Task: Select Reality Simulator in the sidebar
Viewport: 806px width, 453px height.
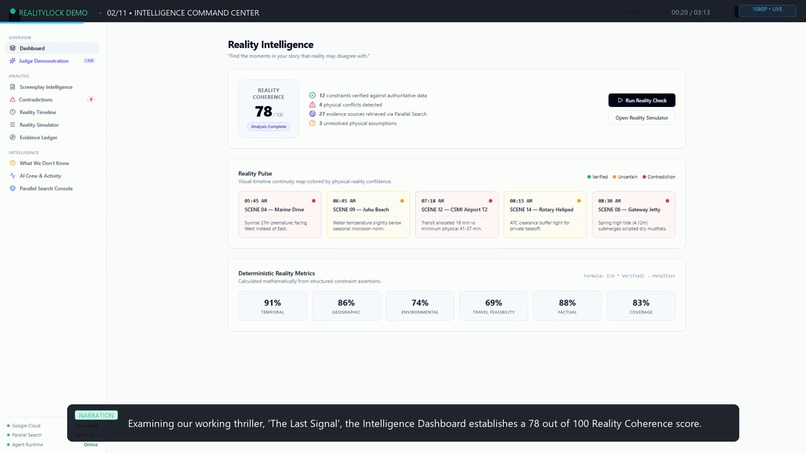Action: tap(52, 124)
